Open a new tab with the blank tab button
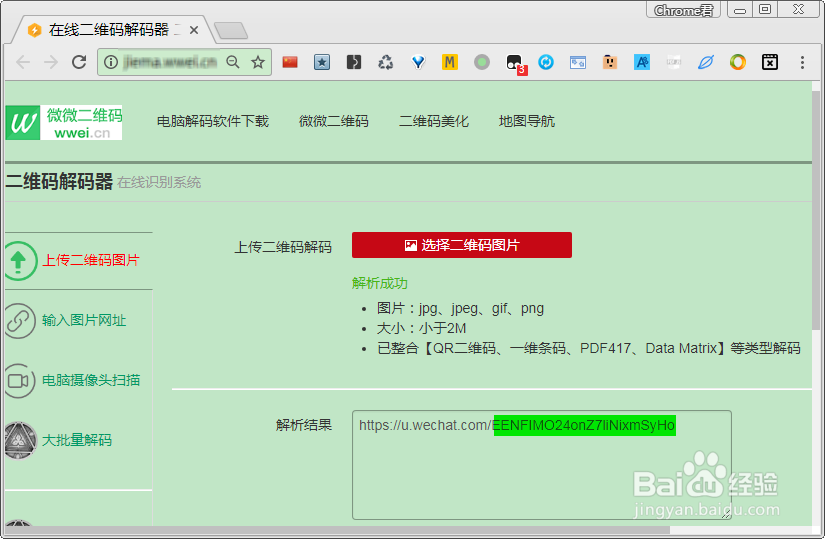Screen dimensions: 825x539 tap(231, 31)
